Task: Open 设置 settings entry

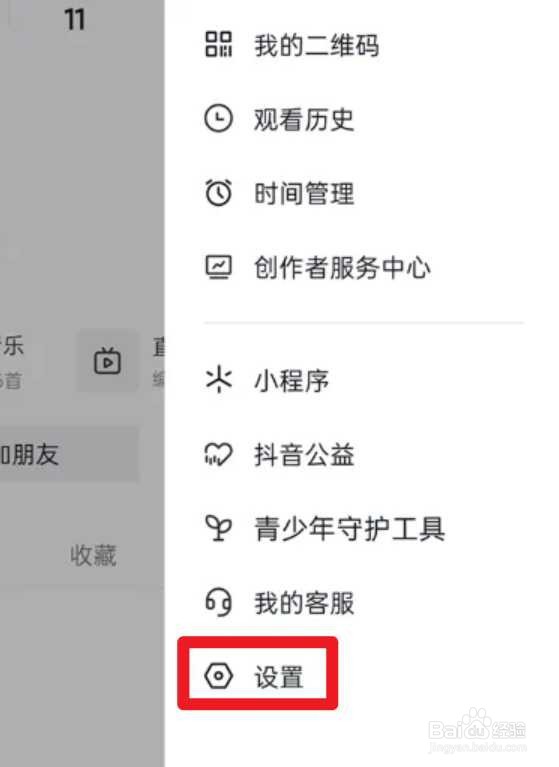Action: 257,674
